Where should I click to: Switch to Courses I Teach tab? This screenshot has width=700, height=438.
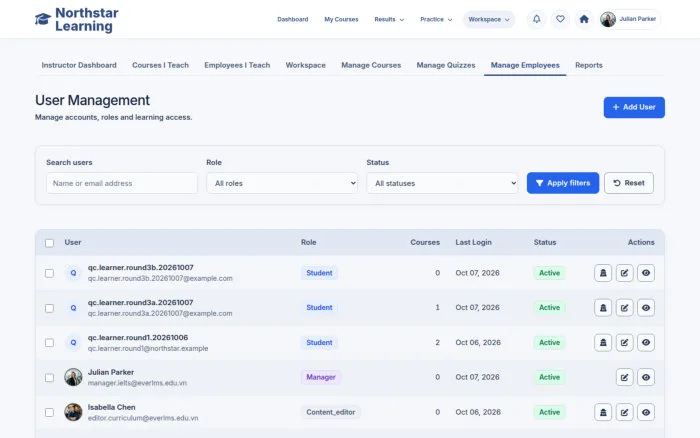[160, 65]
